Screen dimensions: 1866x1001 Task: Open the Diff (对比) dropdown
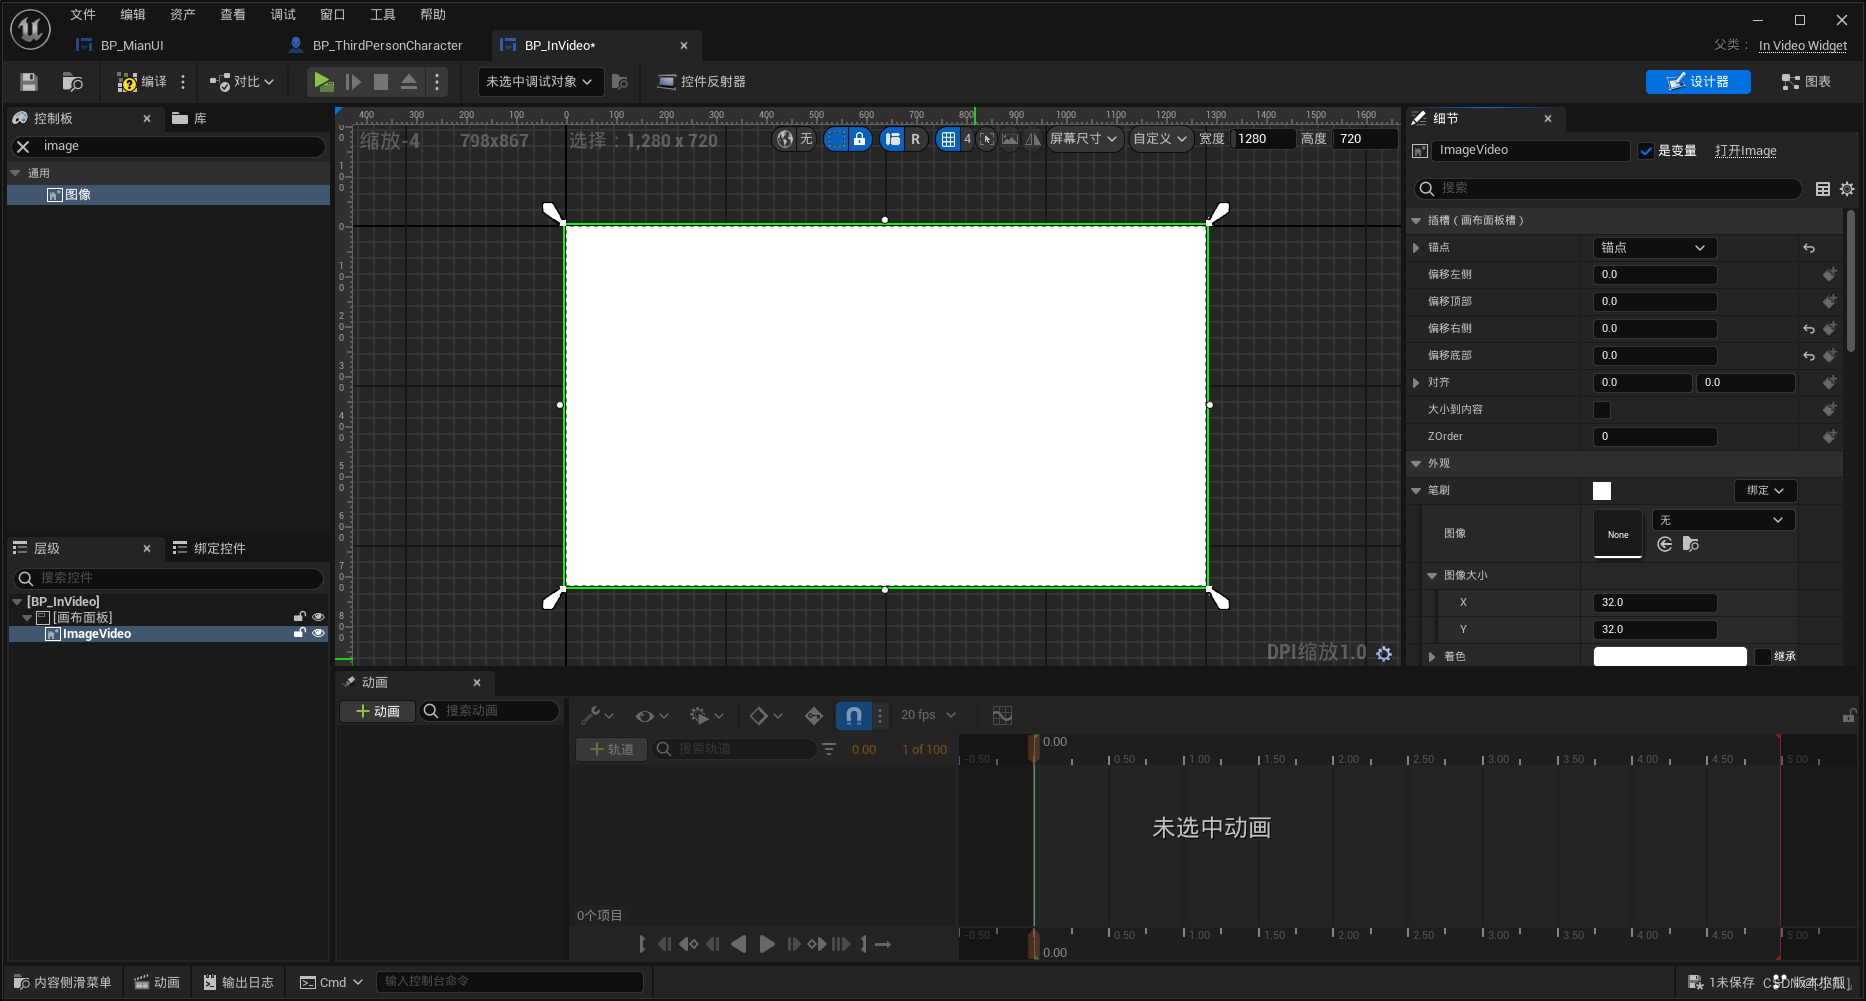tap(242, 82)
